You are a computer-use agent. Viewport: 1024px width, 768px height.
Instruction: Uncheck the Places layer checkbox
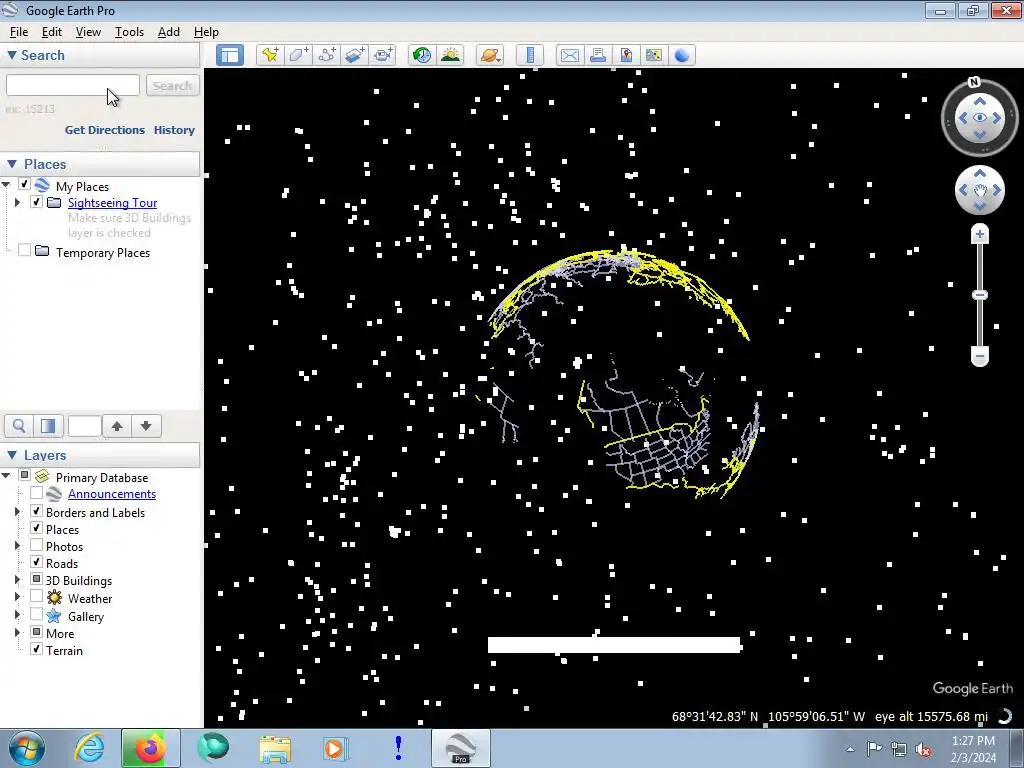tap(37, 528)
